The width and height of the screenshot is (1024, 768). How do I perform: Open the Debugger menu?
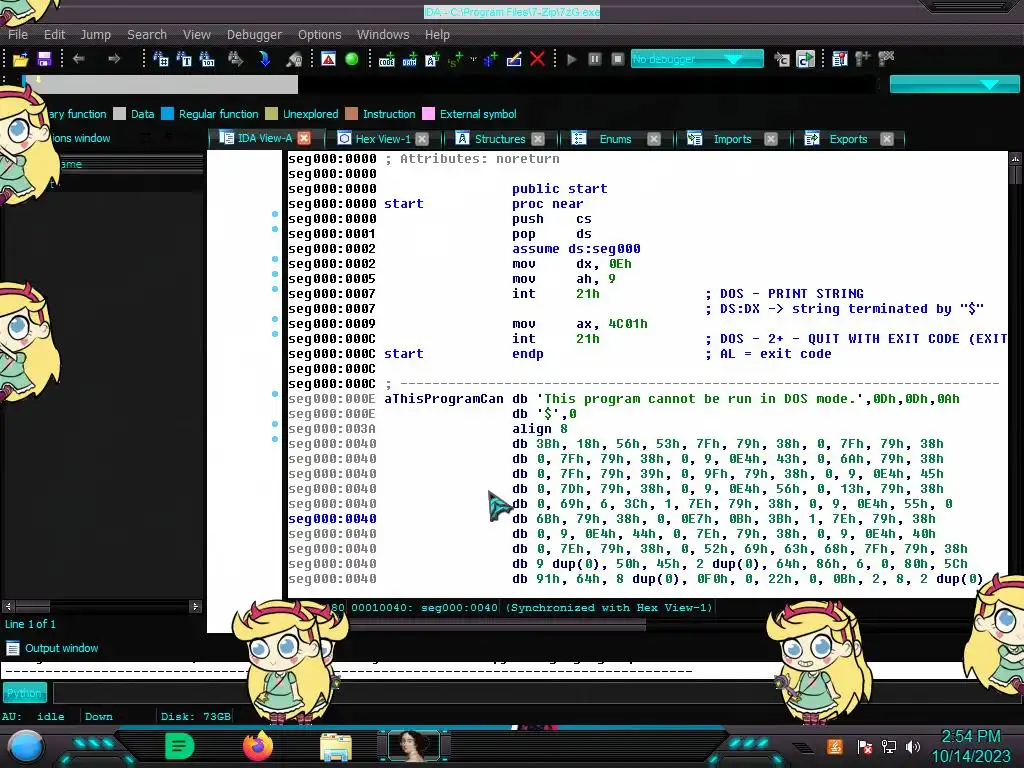click(254, 35)
